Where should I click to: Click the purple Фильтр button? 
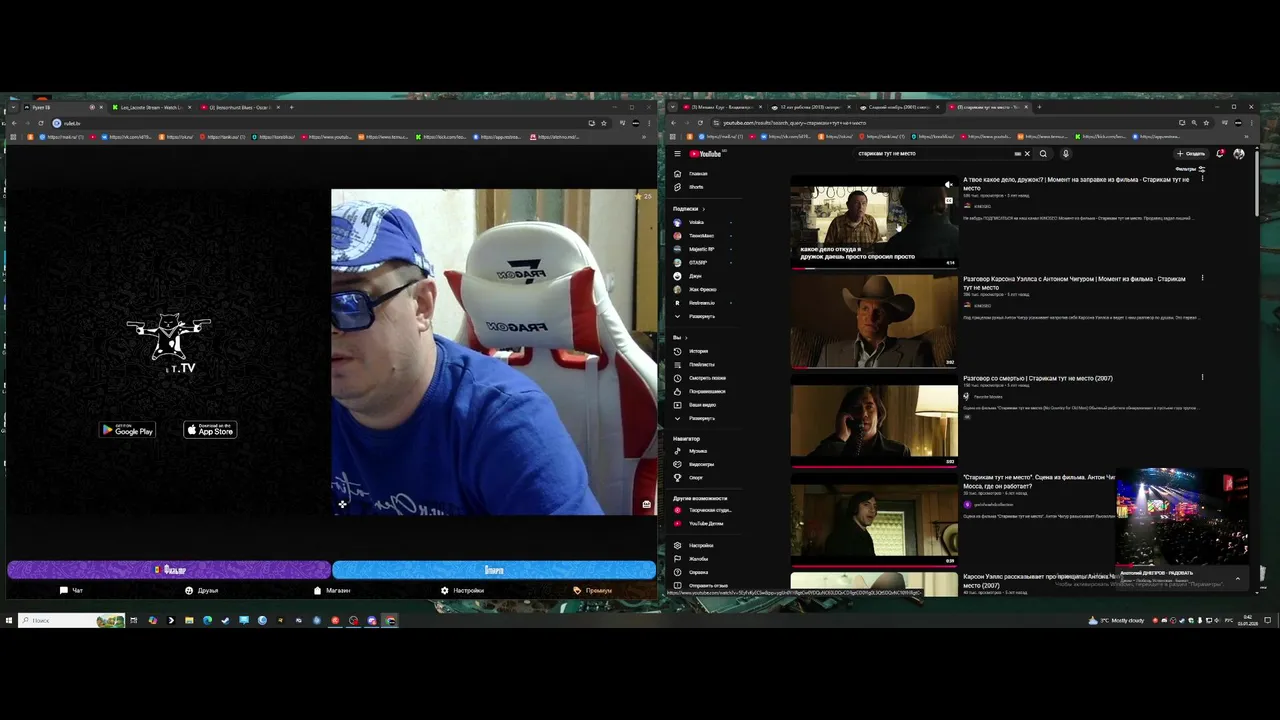(169, 570)
